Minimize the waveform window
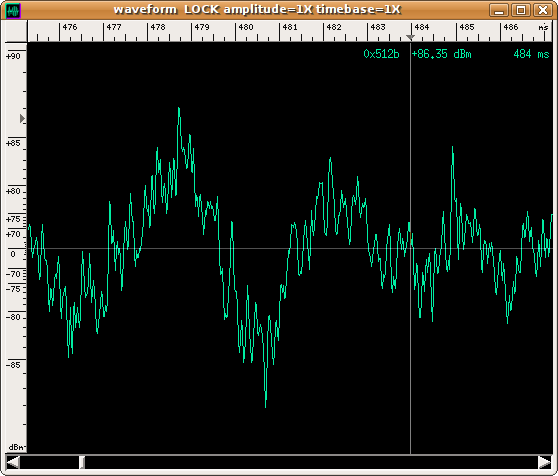558x476 pixels. point(499,10)
